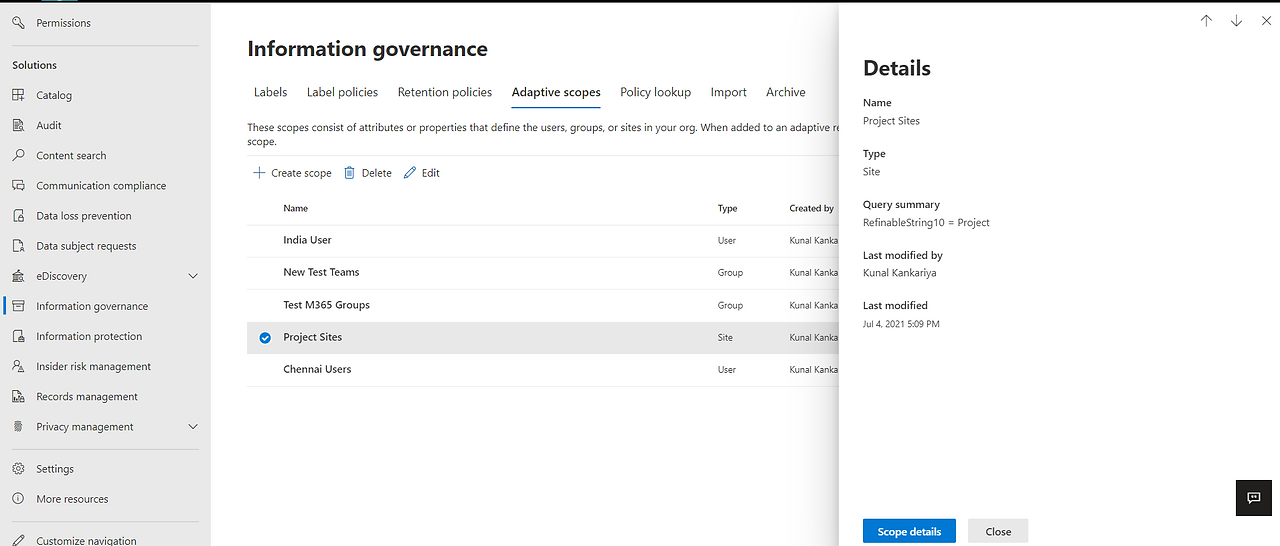Click the Information governance icon

click(18, 306)
